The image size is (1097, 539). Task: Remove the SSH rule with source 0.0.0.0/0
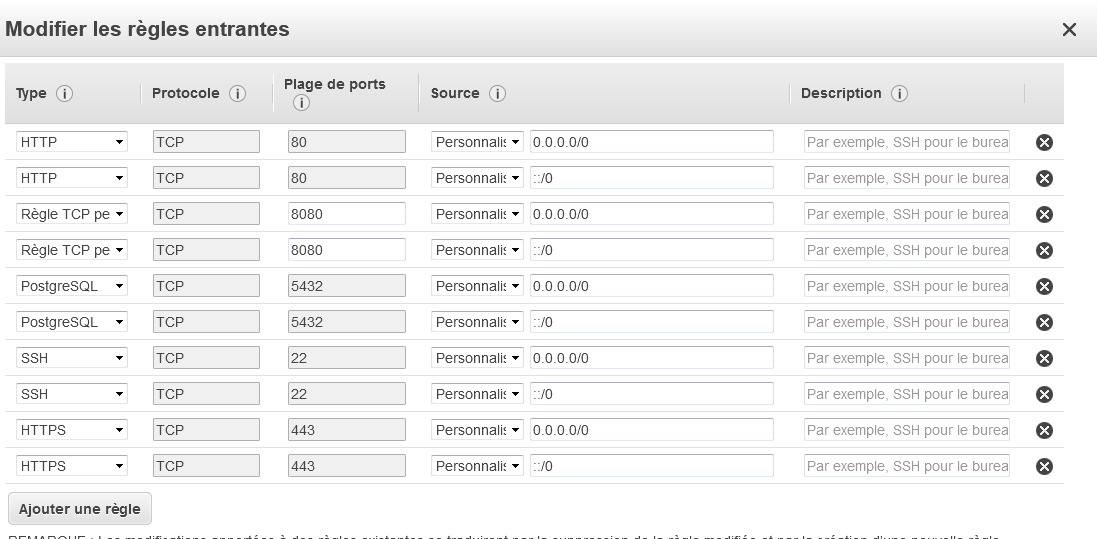click(1044, 358)
